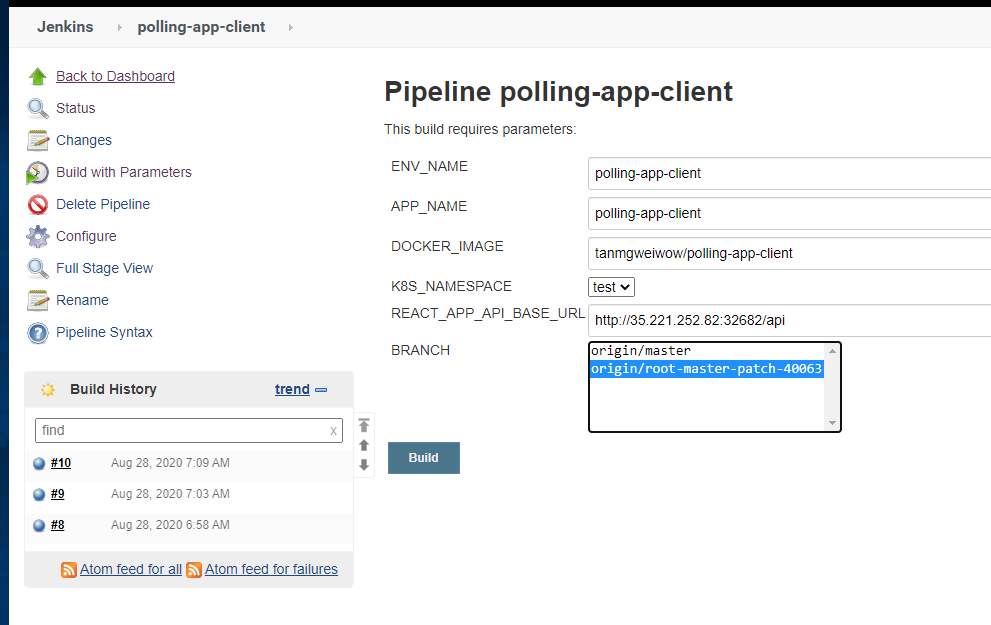991x625 pixels.
Task: Click the Back to Dashboard arrow icon
Action: 38,76
